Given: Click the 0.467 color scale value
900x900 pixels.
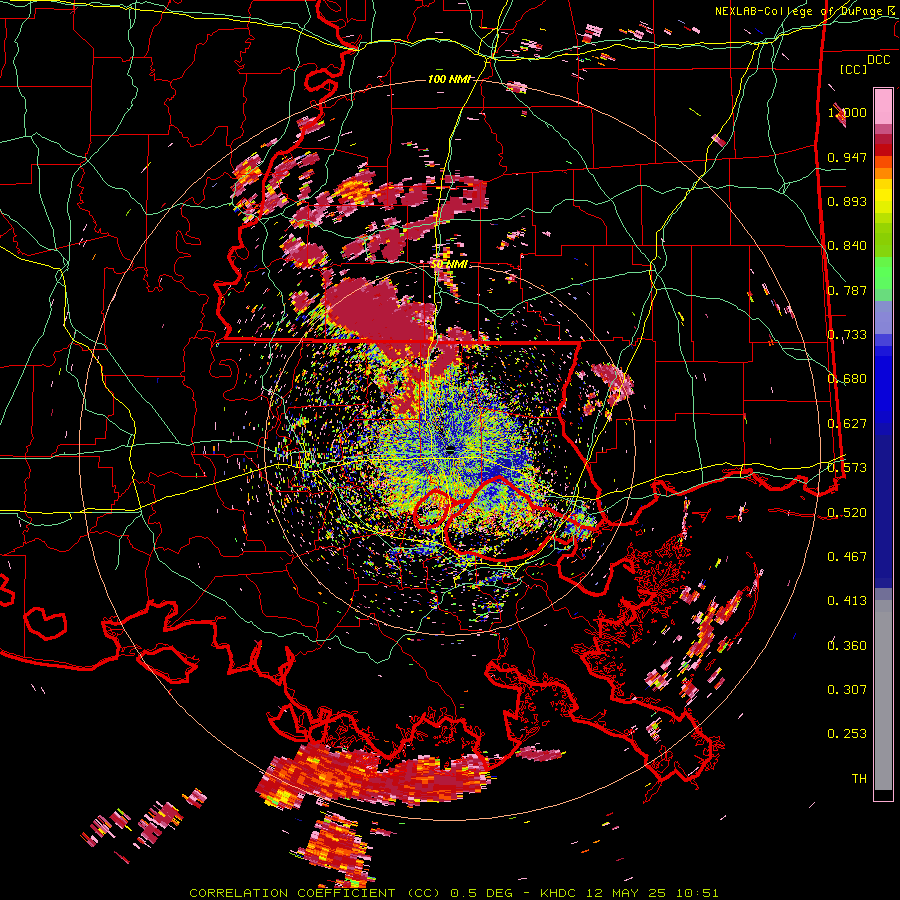Looking at the screenshot, I should (847, 557).
